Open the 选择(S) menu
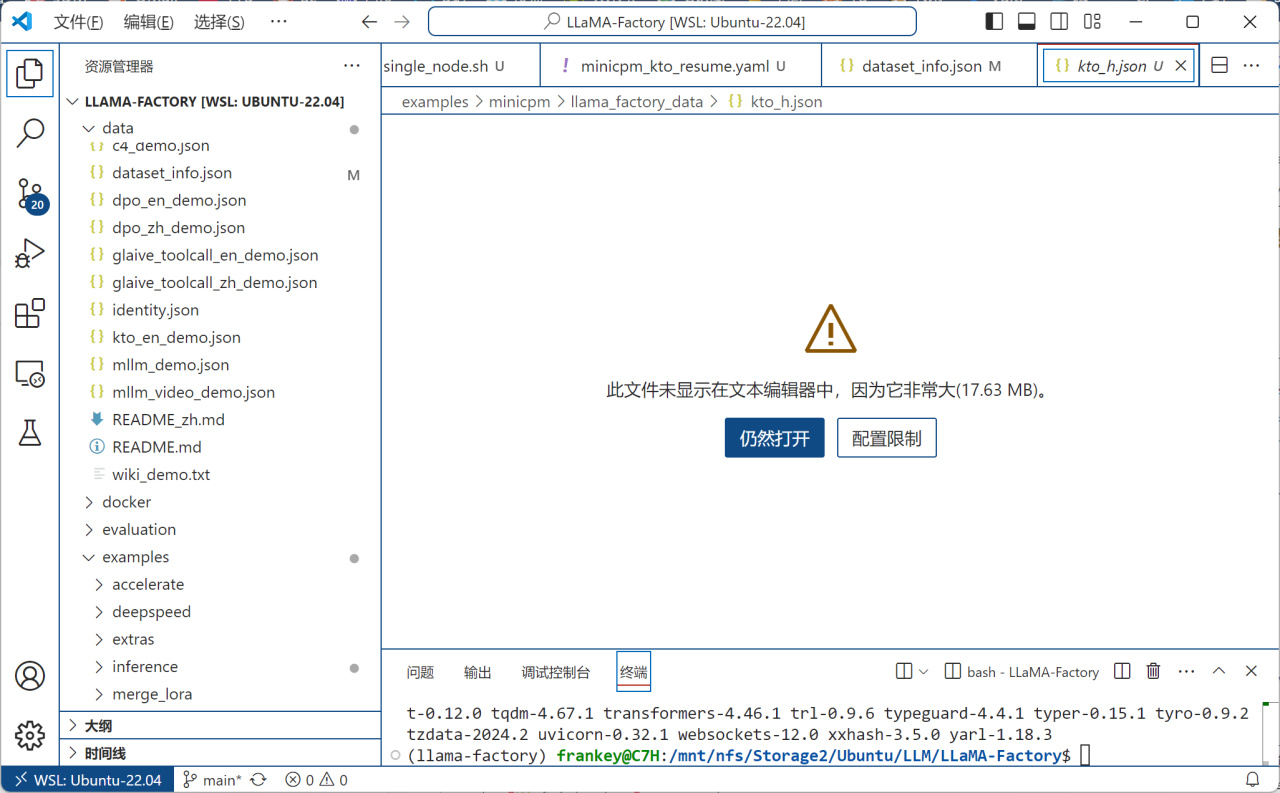Viewport: 1280px width, 793px height. 219,22
